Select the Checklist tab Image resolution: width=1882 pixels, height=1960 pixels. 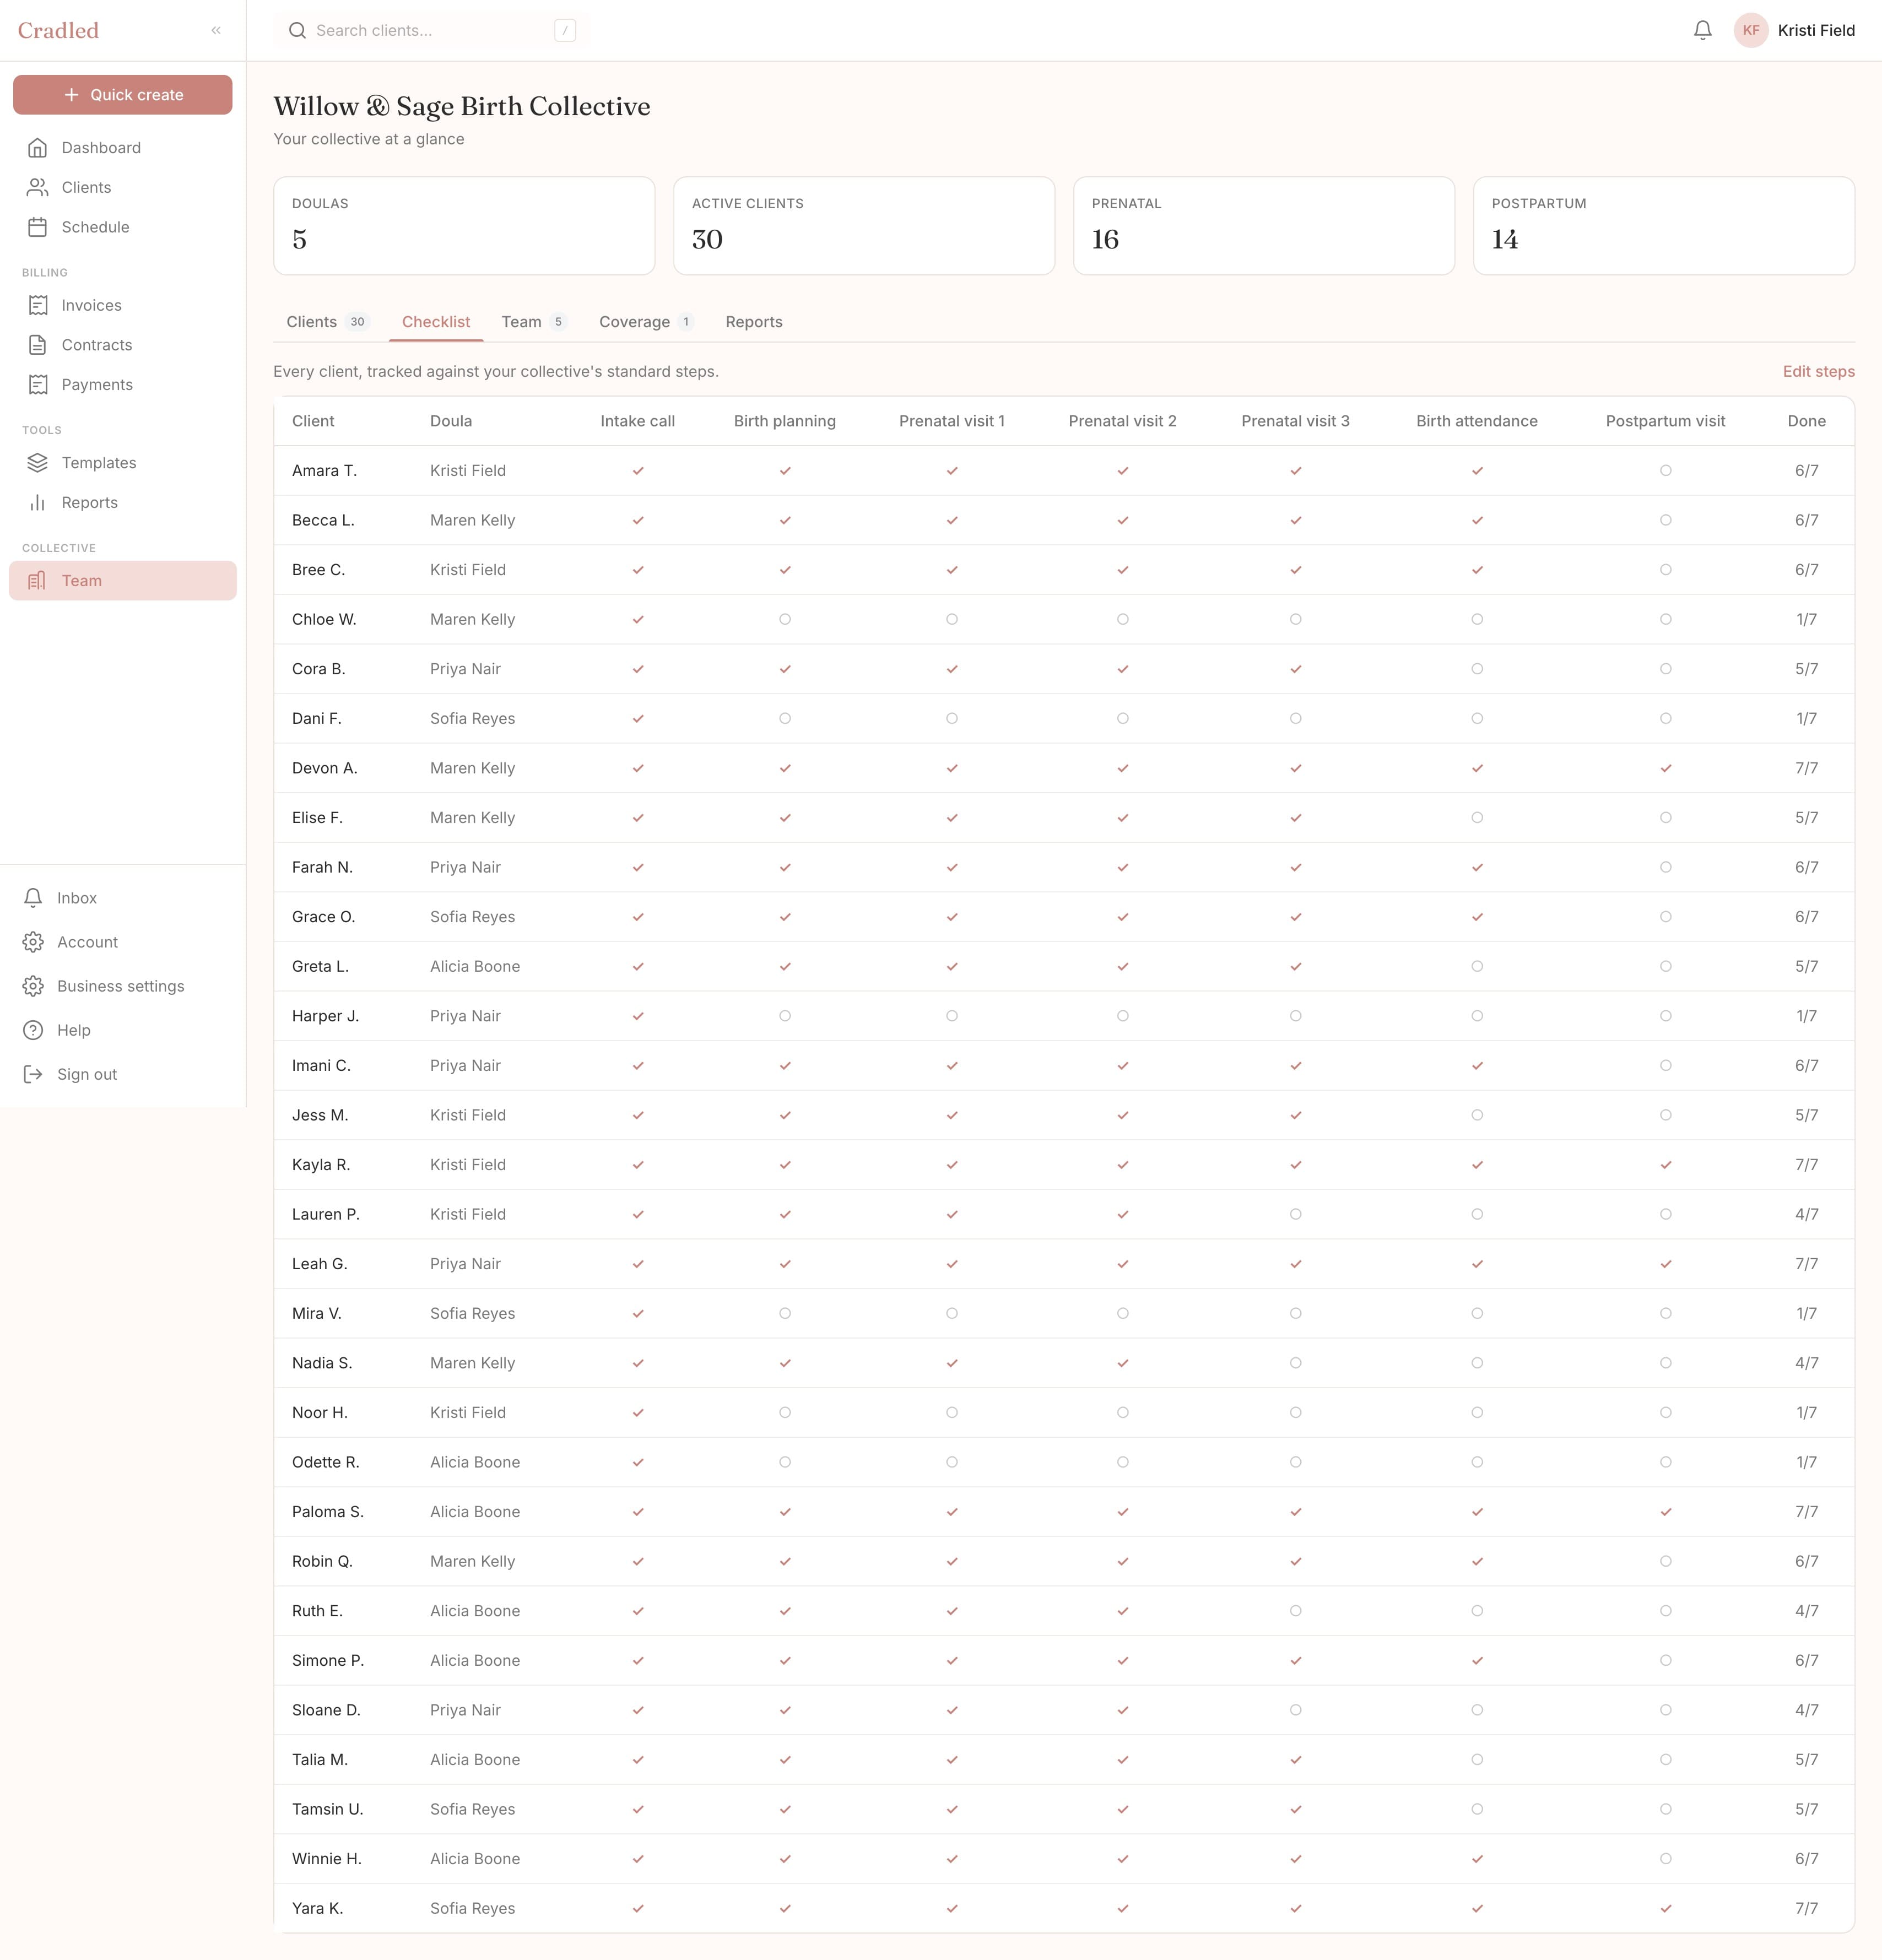coord(436,322)
